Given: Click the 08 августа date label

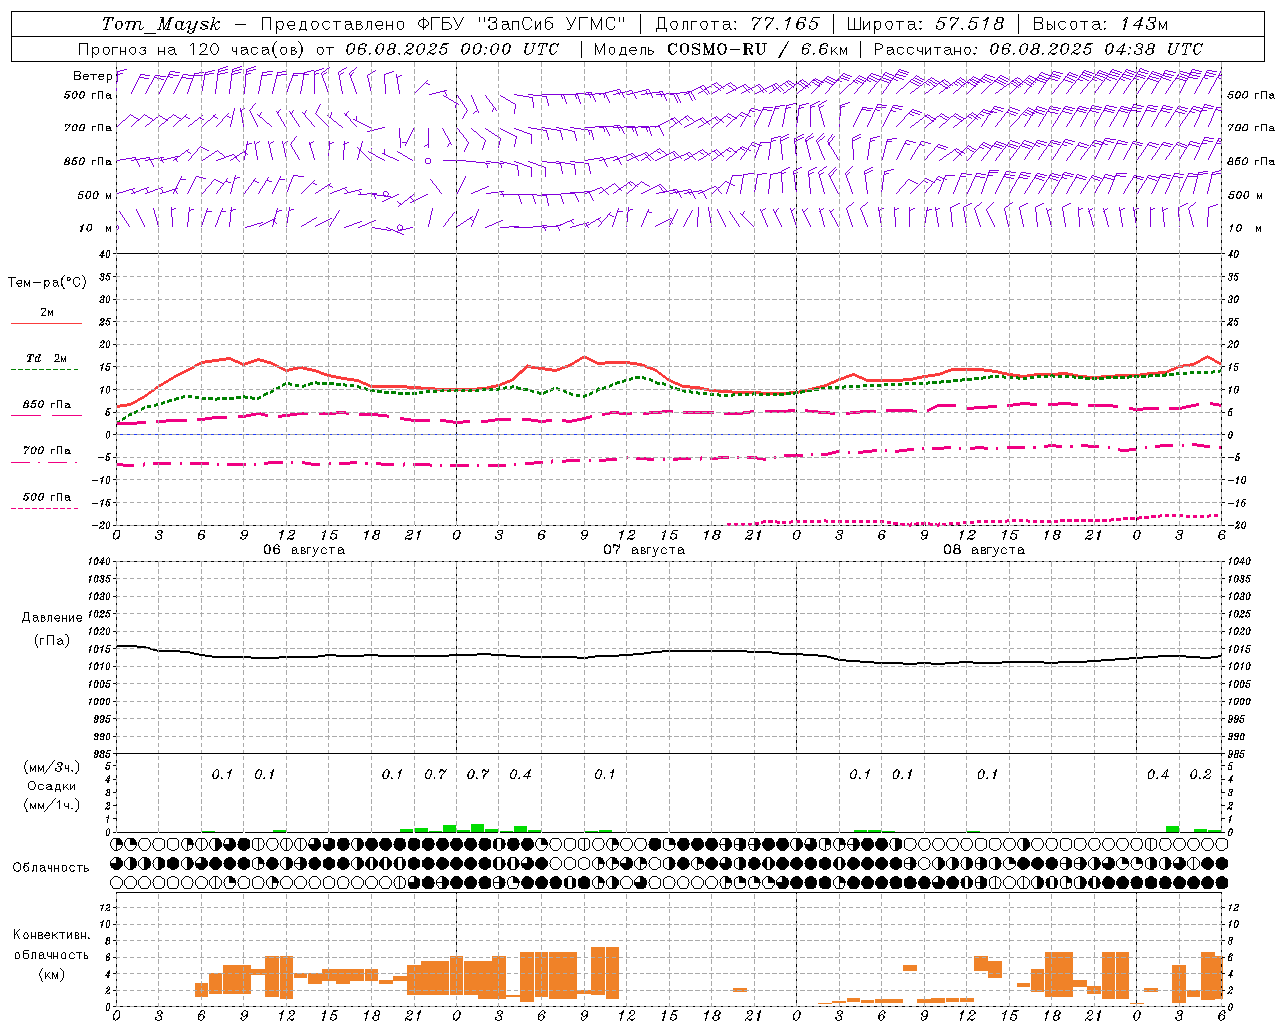Looking at the screenshot, I should [983, 549].
